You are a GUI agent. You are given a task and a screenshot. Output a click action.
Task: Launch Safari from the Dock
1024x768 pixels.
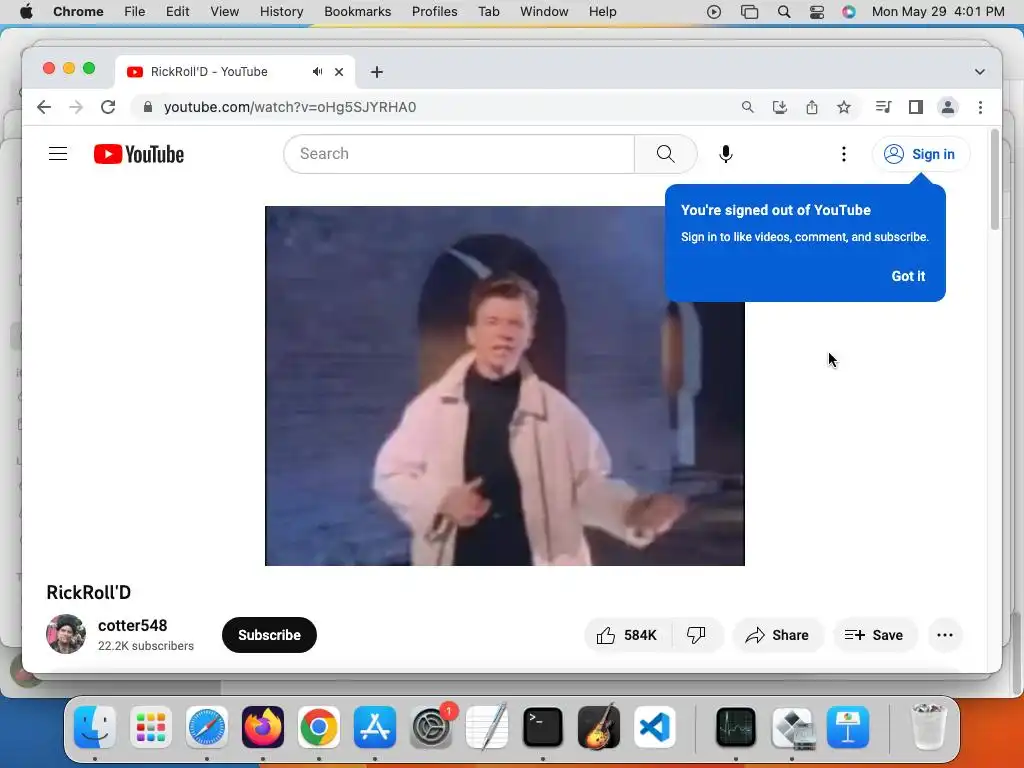[207, 727]
